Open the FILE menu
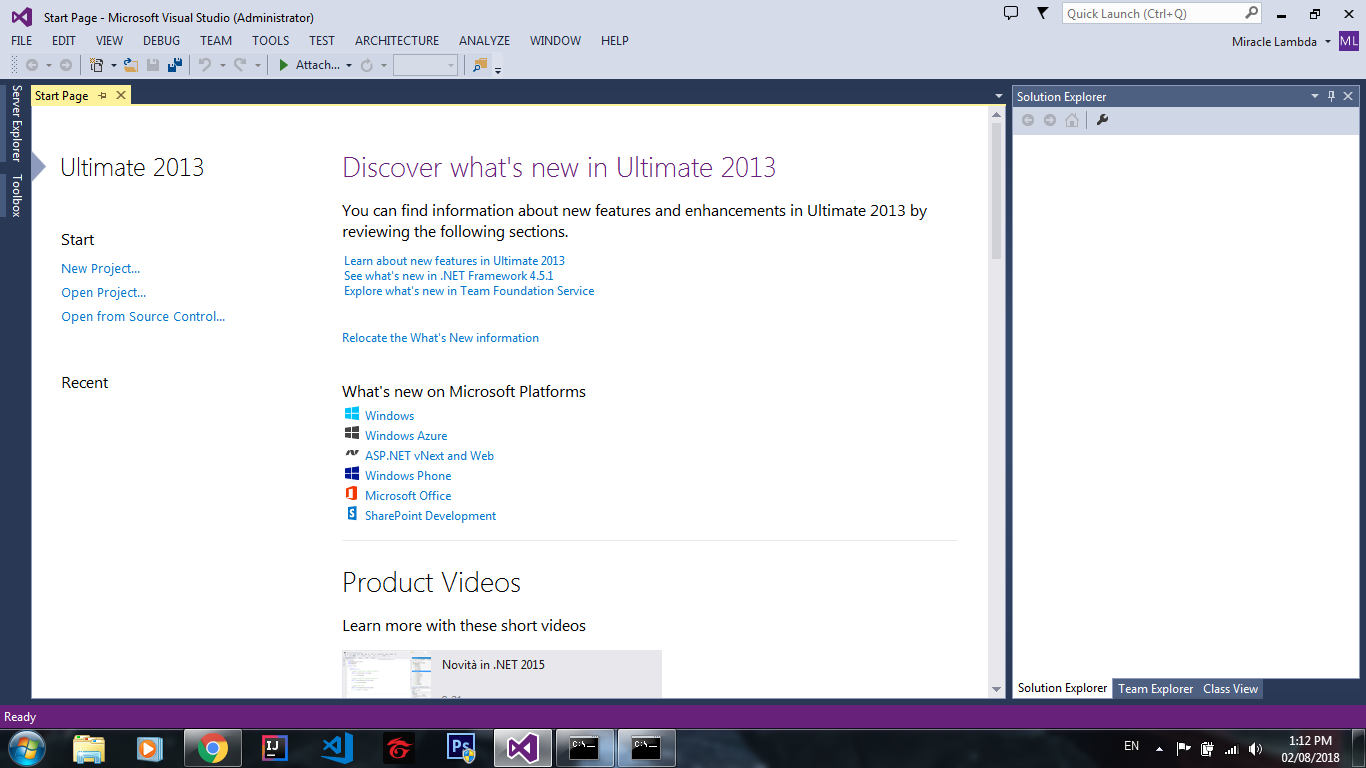The height and width of the screenshot is (768, 1366). point(21,41)
